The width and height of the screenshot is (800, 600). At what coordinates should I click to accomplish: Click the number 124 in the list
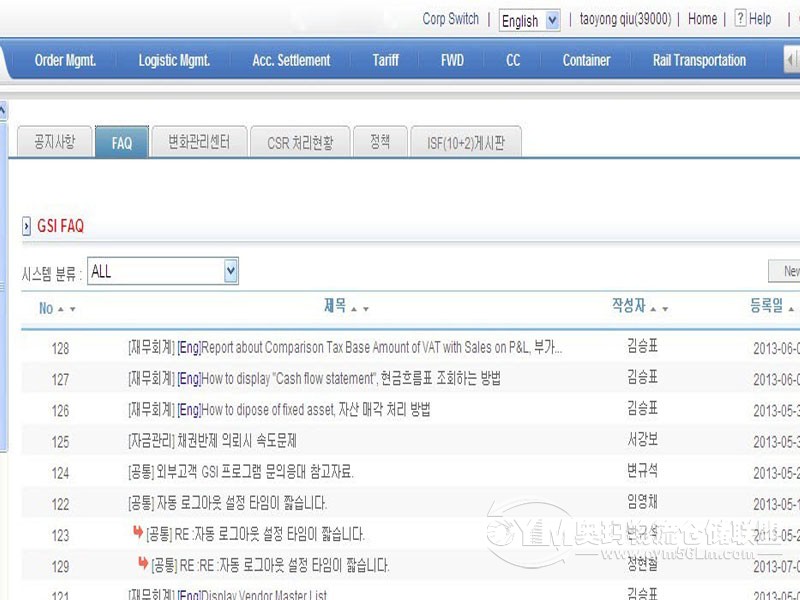(60, 473)
